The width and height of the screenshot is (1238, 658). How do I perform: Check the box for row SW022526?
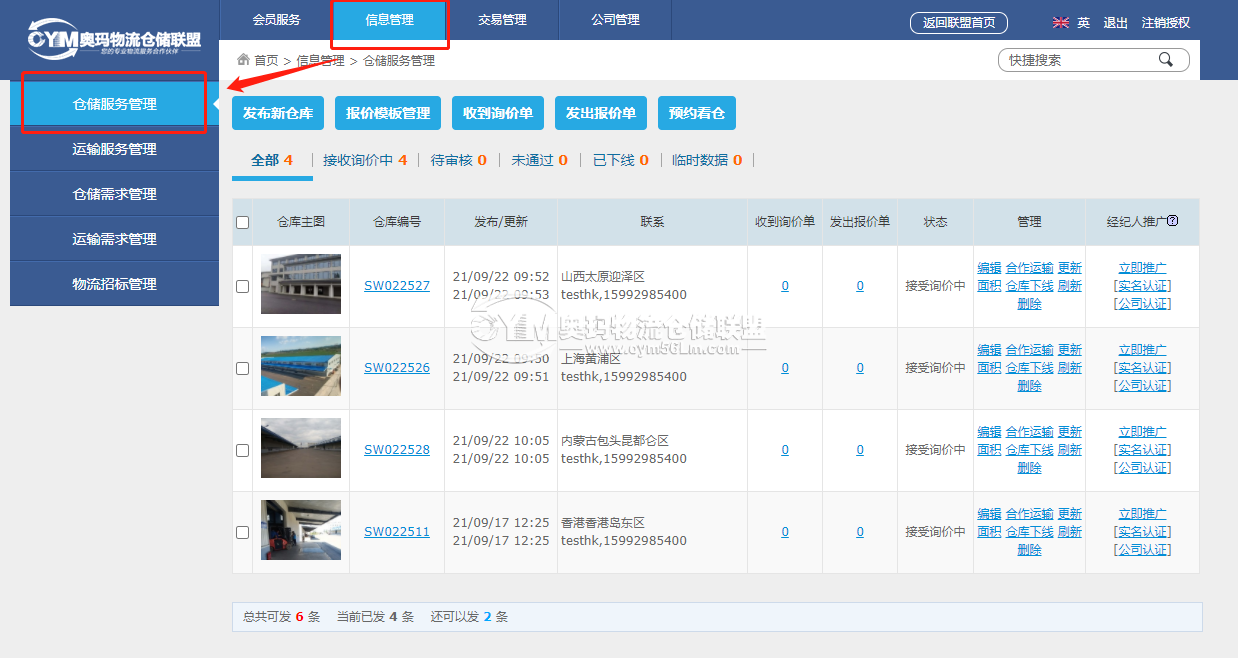tap(242, 368)
